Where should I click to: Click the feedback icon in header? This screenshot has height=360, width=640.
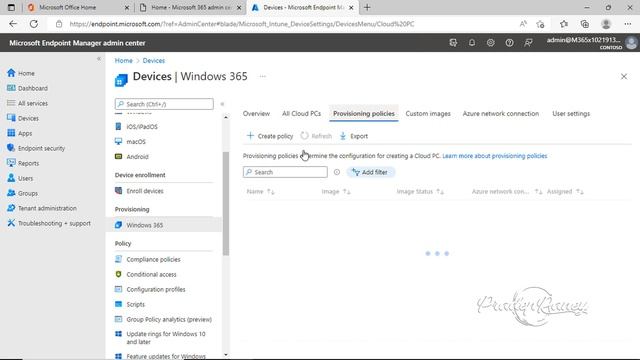click(528, 42)
